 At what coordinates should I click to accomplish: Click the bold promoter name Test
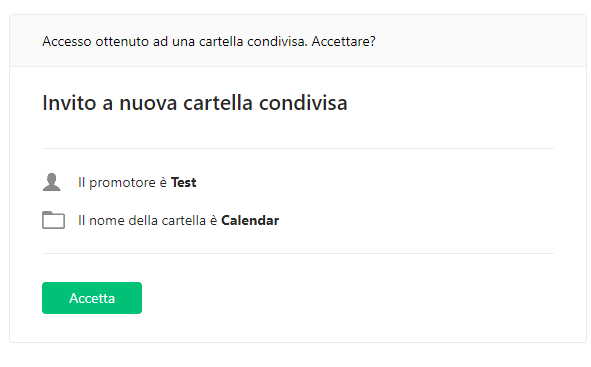184,182
